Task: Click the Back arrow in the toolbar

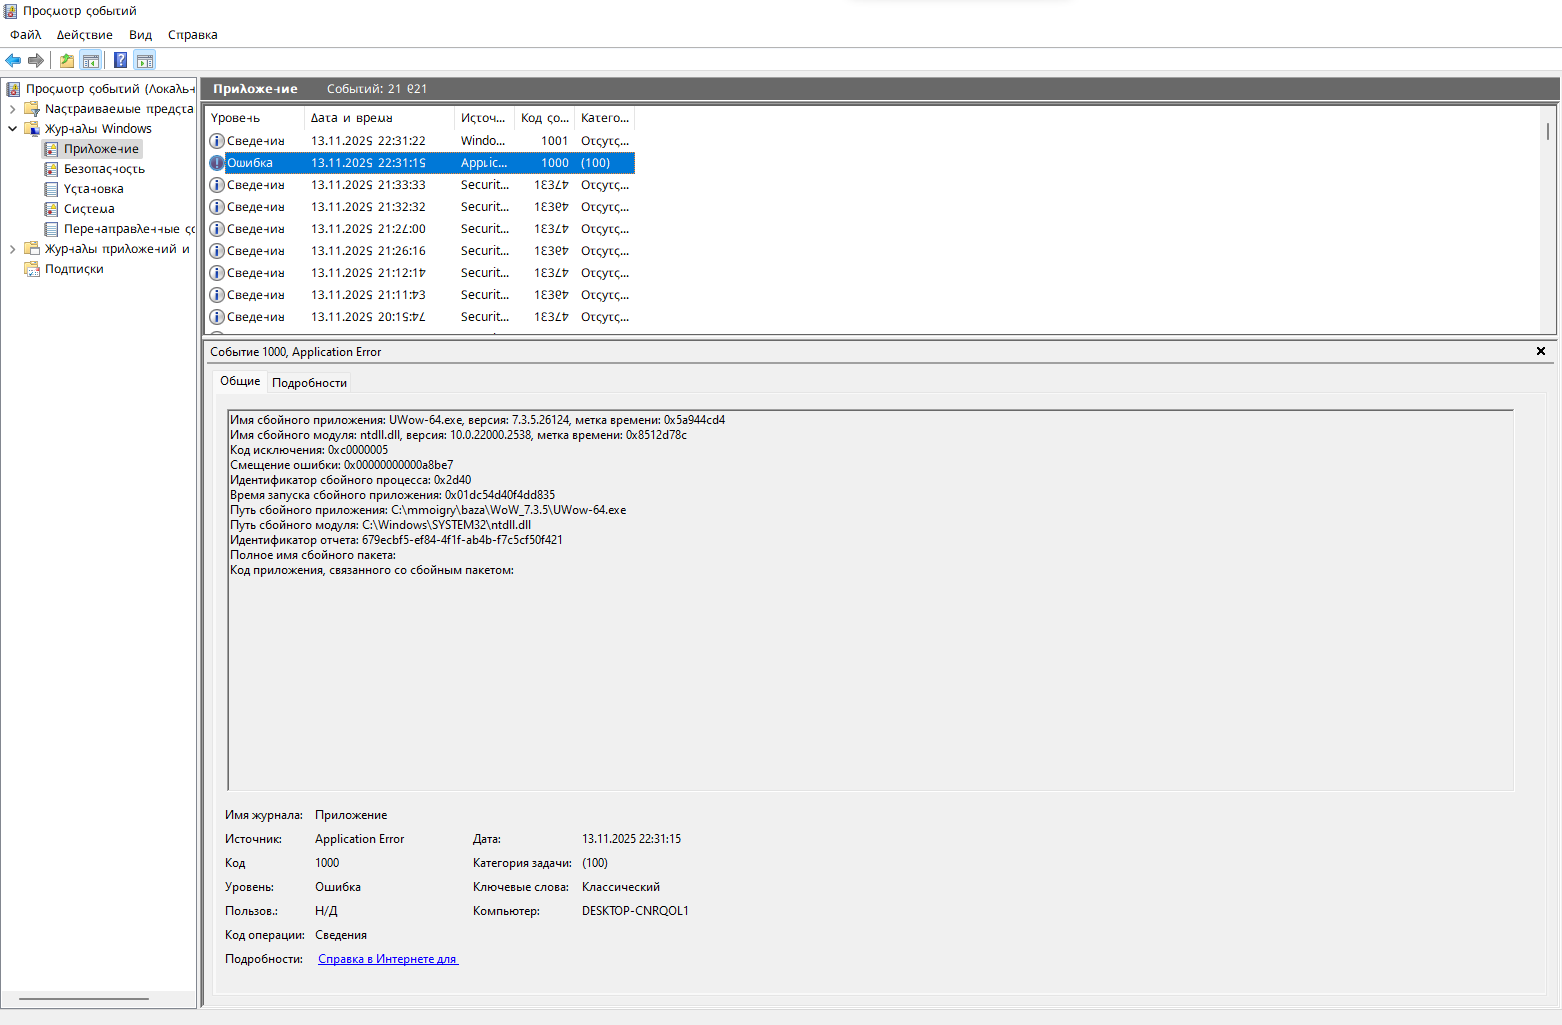Action: pyautogui.click(x=13, y=60)
